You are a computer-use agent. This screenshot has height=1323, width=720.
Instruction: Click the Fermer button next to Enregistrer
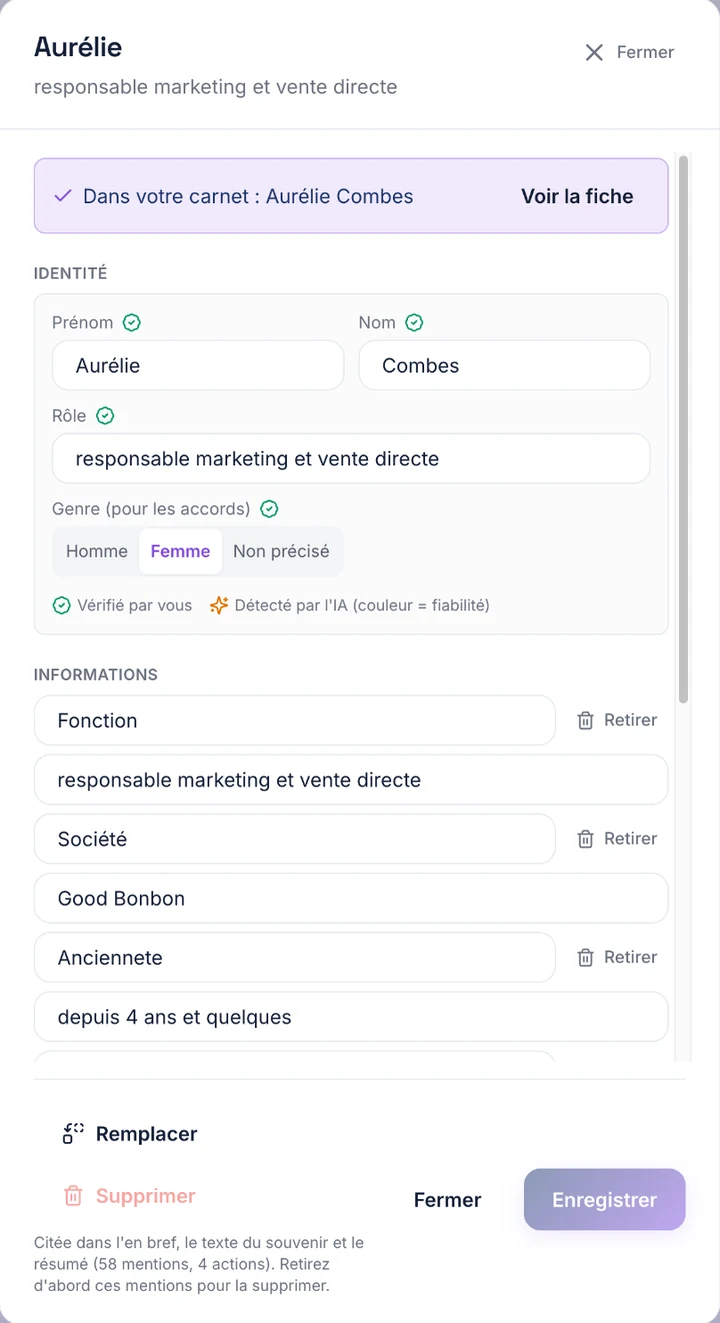pos(448,1200)
